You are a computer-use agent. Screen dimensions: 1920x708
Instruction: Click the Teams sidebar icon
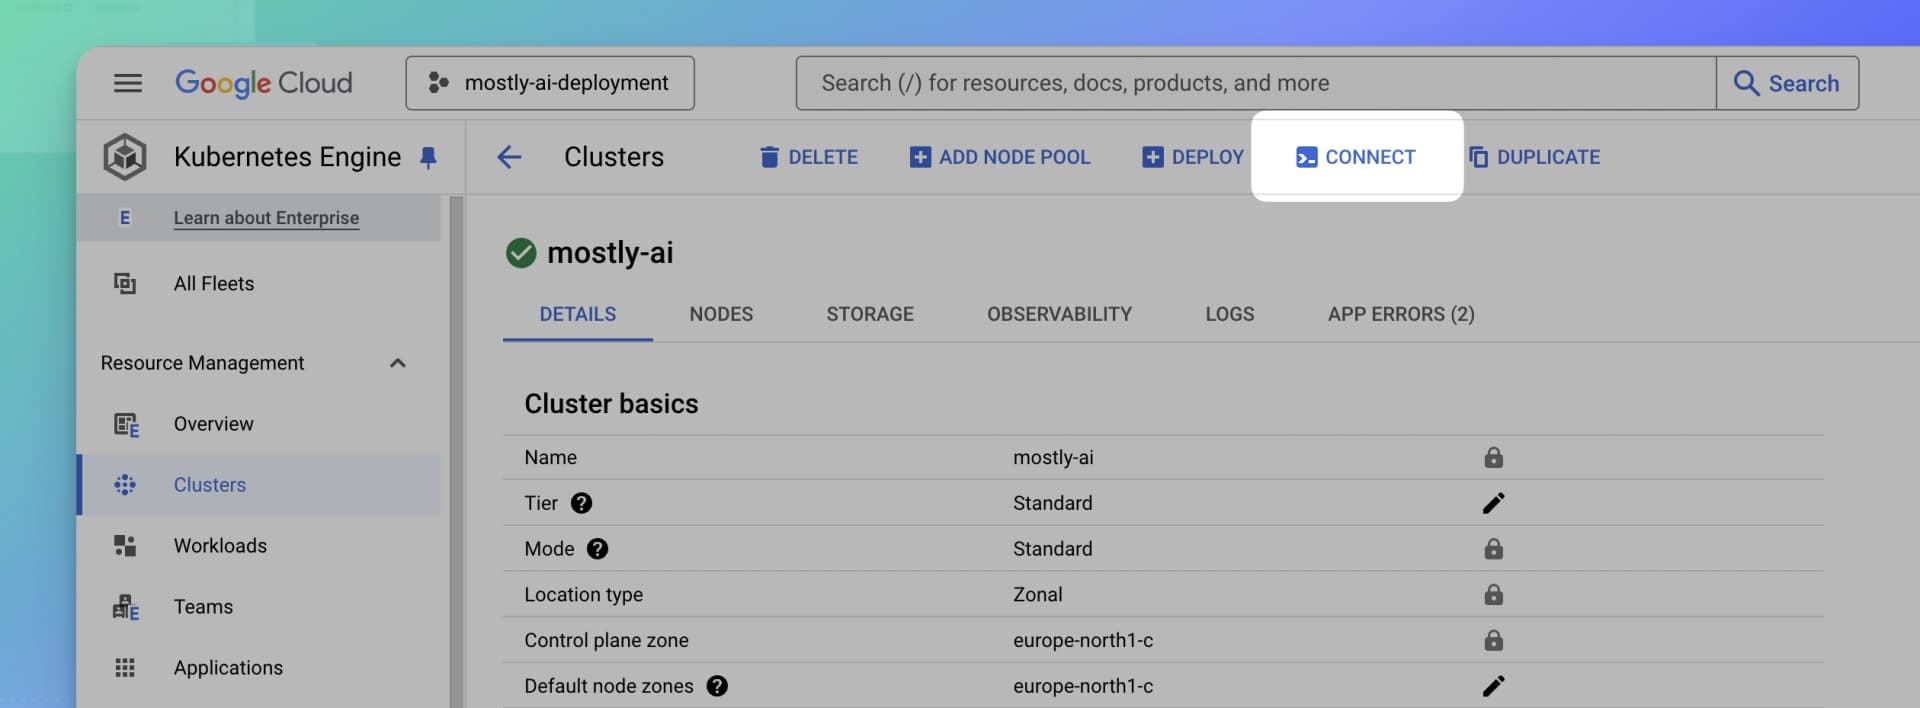point(126,607)
